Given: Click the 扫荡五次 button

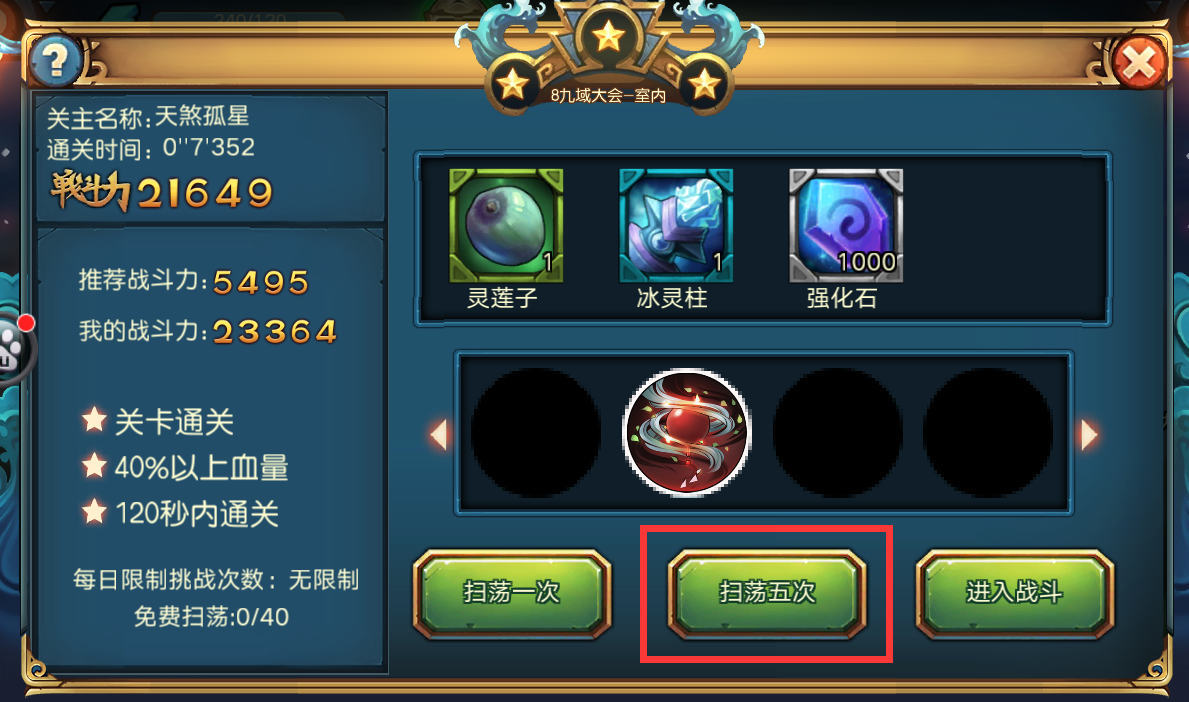Looking at the screenshot, I should (x=767, y=594).
